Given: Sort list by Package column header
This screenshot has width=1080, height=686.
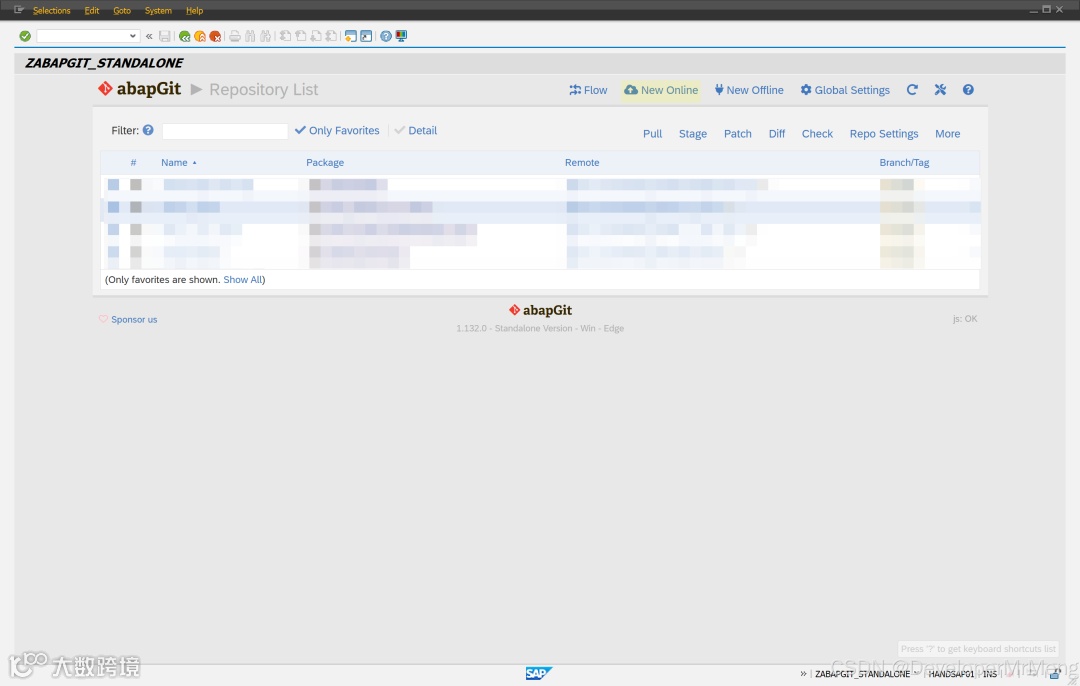Looking at the screenshot, I should point(325,163).
